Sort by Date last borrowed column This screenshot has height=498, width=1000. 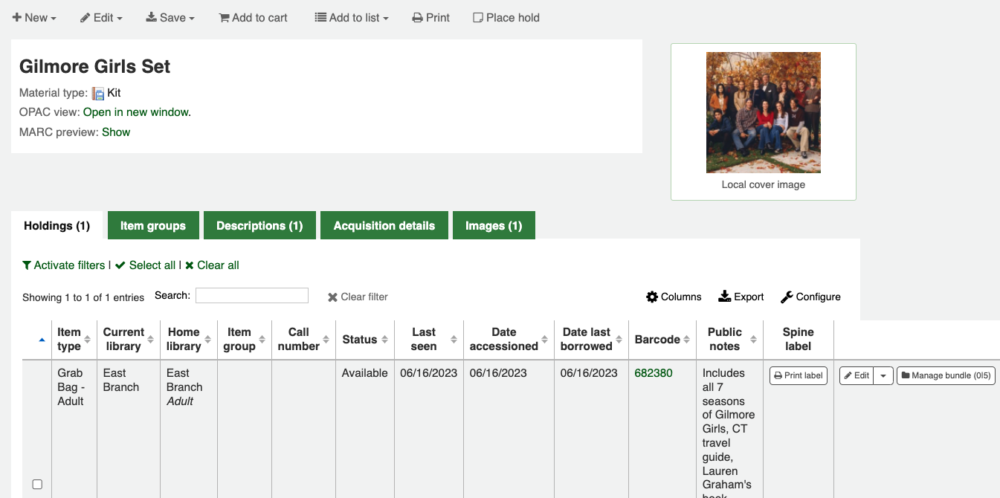coord(591,340)
